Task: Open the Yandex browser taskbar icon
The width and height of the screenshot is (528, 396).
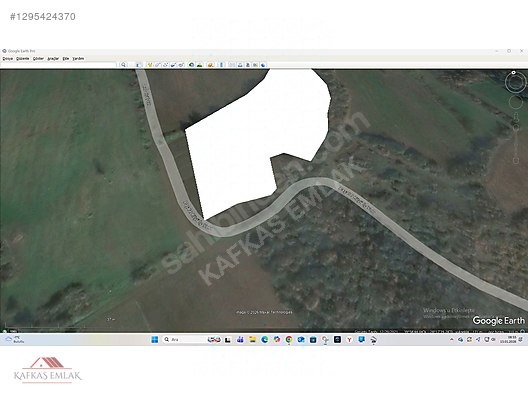Action: 349,339
